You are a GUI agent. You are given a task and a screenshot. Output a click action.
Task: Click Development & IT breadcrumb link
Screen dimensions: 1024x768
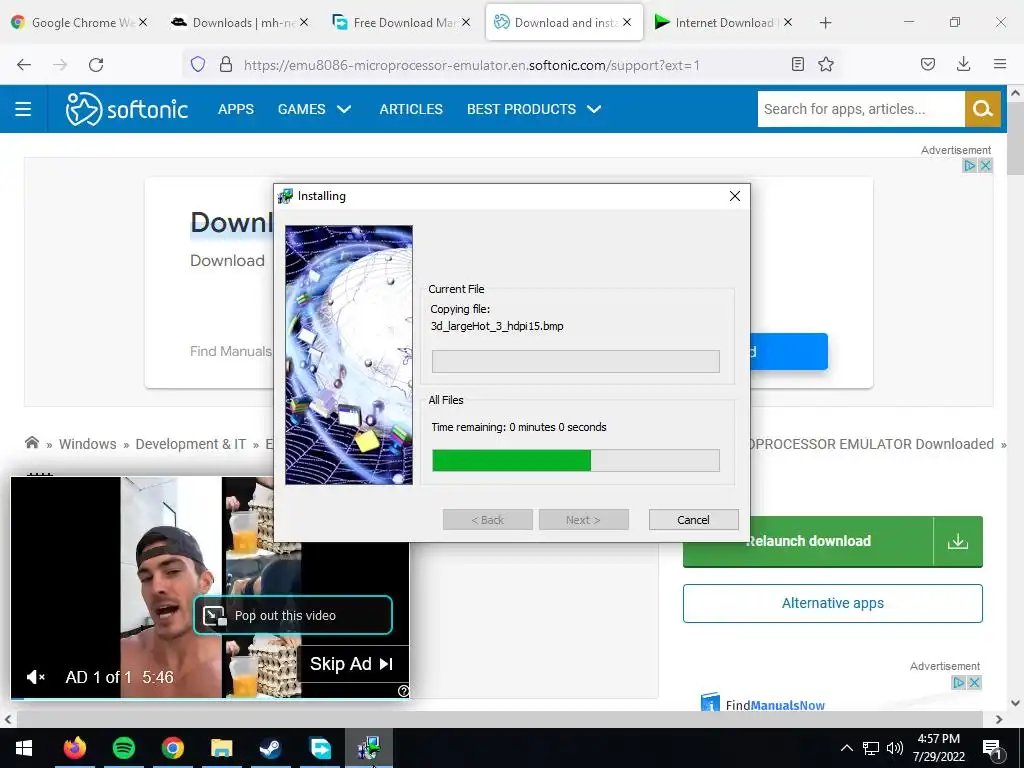click(x=191, y=444)
